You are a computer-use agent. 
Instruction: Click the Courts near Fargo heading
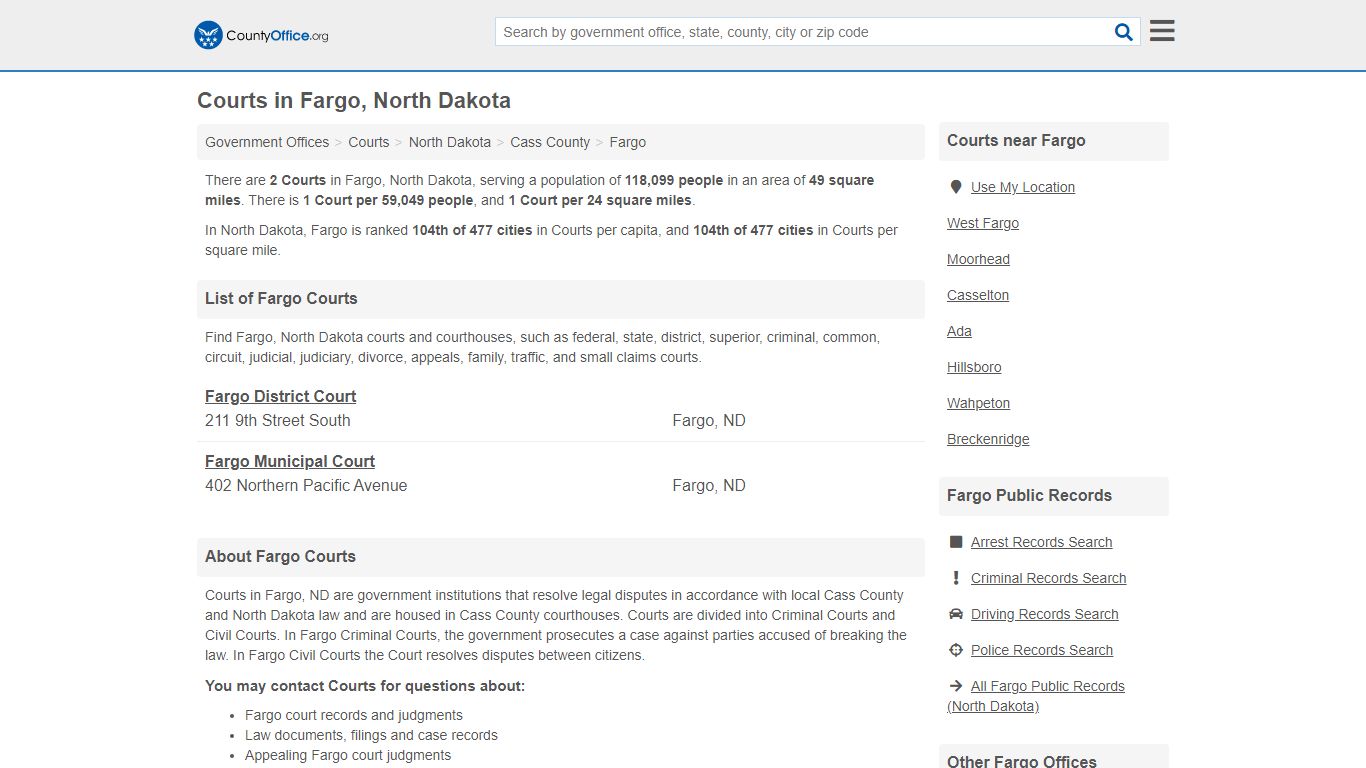[x=1016, y=140]
